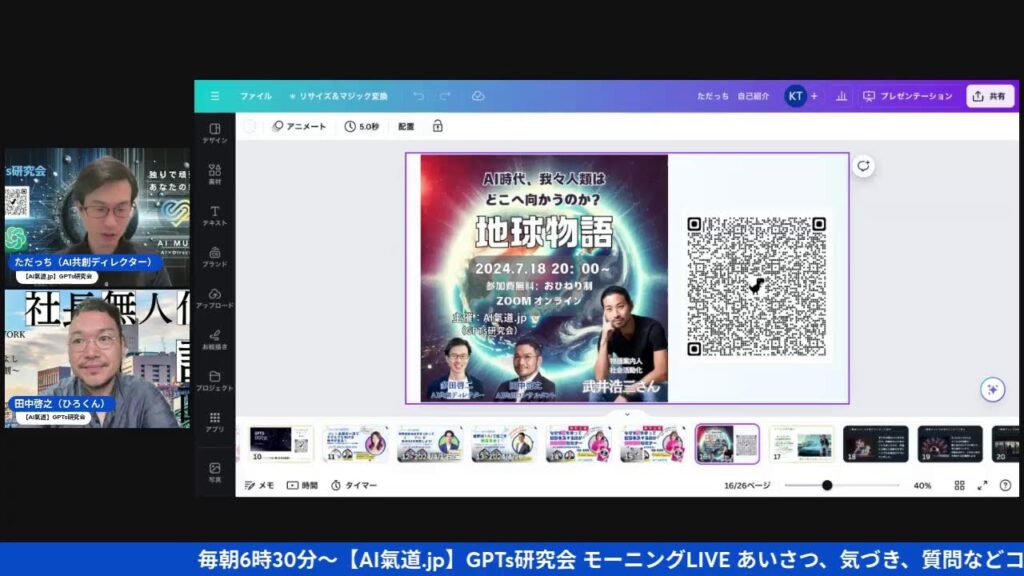Screen dimensions: 1024x576
Task: Open the アプリ (Apps) panel
Action: tap(214, 422)
